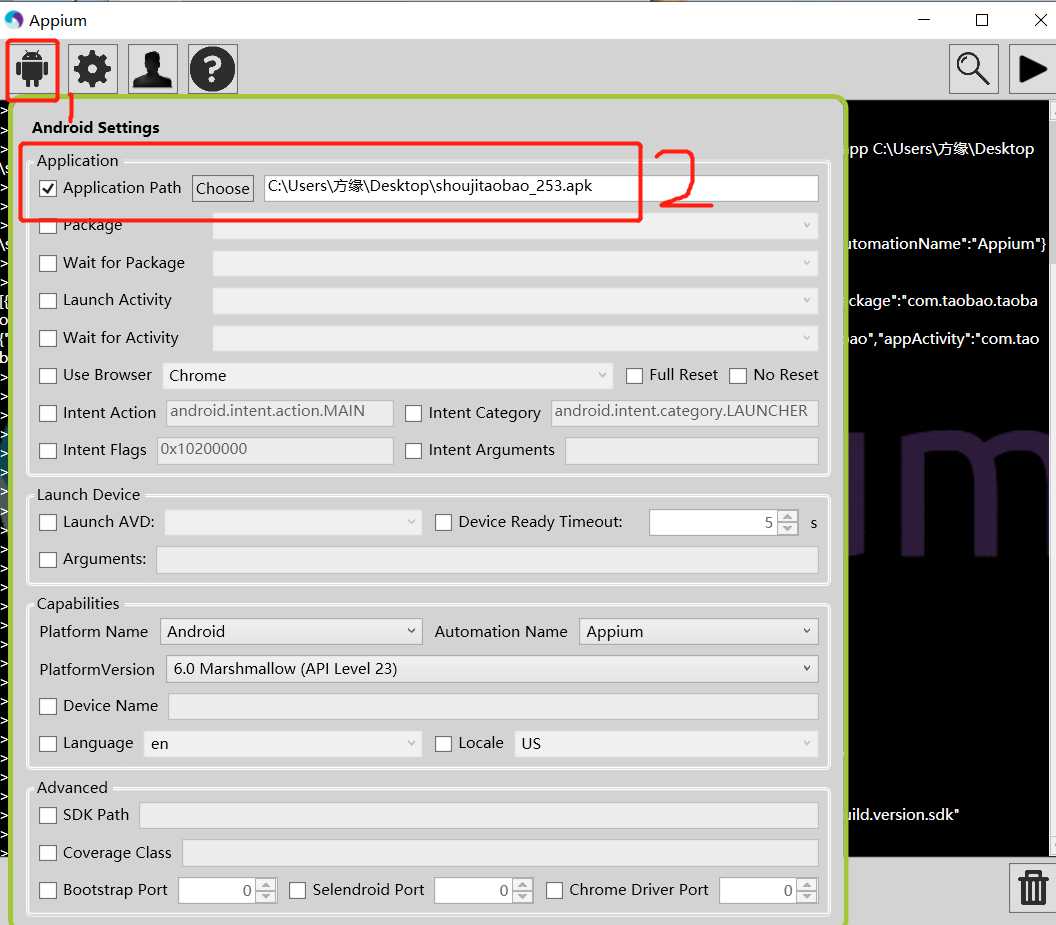
Task: Decrease the Selendroid Port value
Action: pyautogui.click(x=523, y=897)
